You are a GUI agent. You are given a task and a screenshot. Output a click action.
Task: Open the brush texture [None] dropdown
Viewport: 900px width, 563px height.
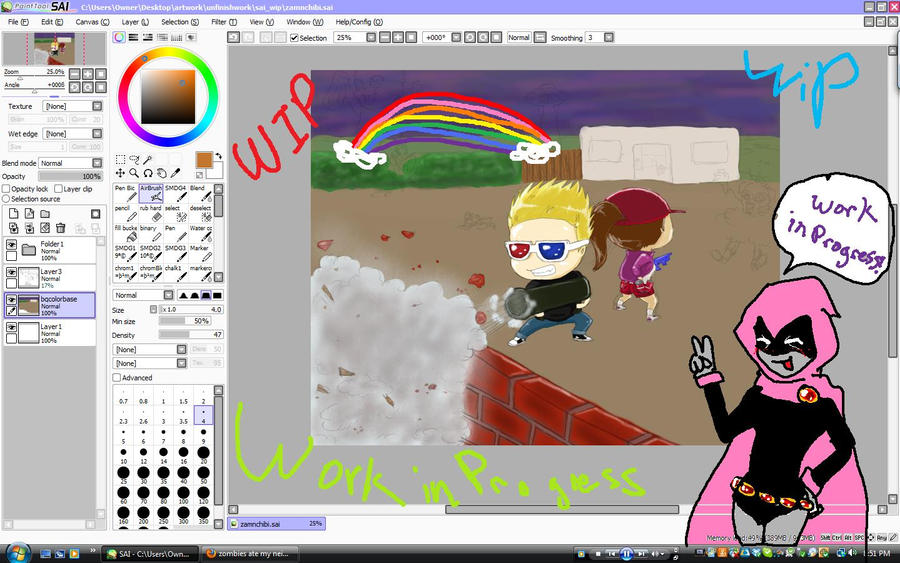[150, 363]
